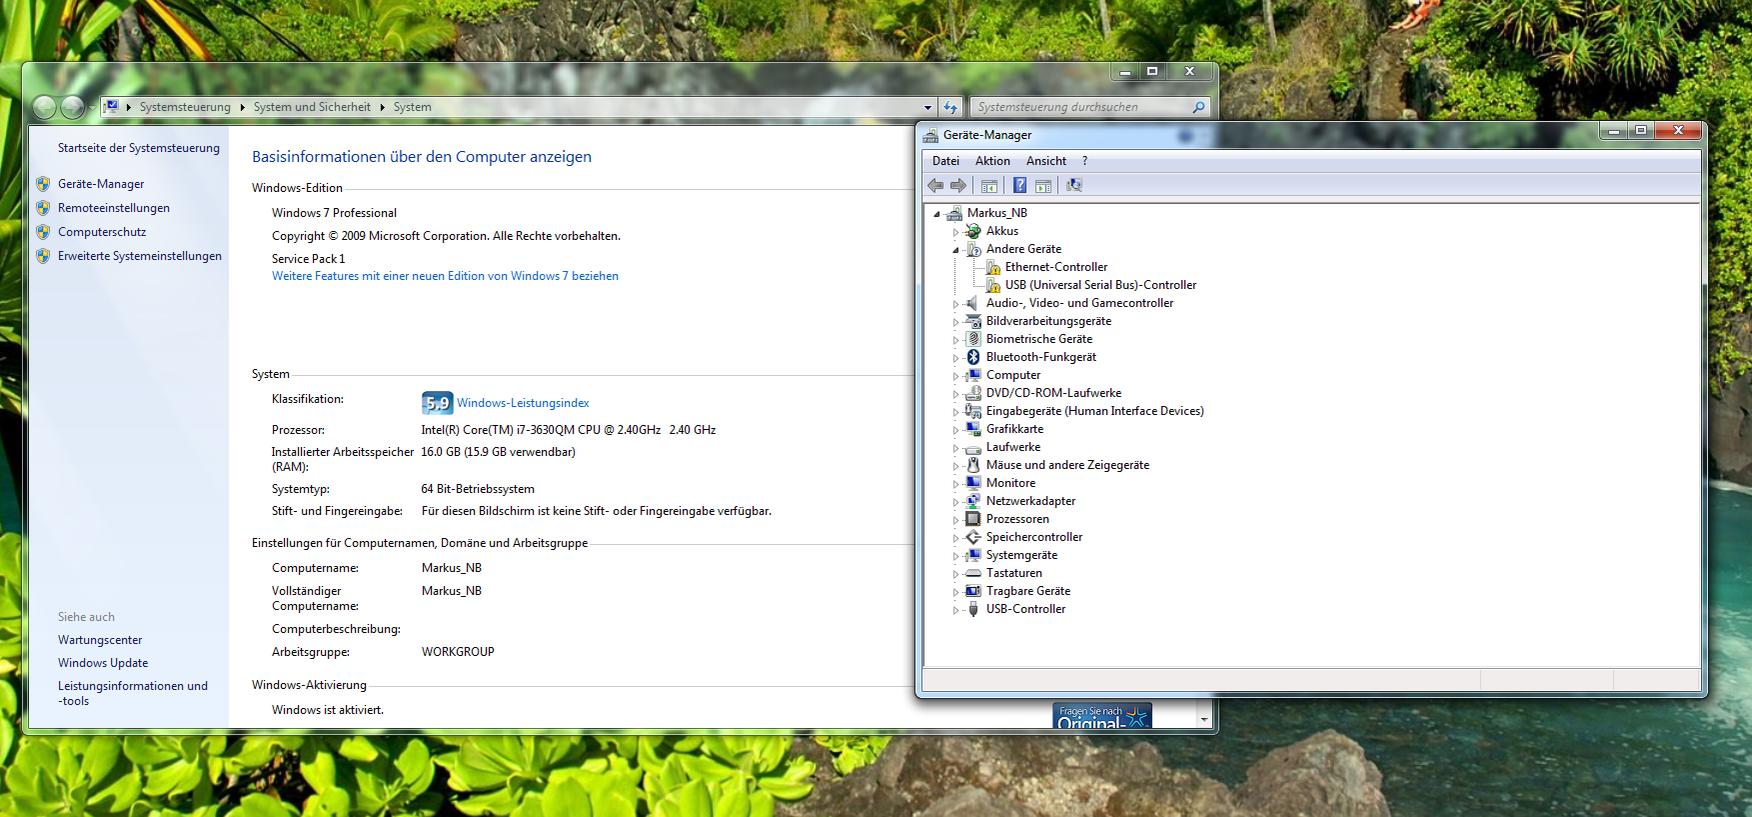The image size is (1752, 817).
Task: Click the Markus_NB computer icon in device tree
Action: click(x=954, y=213)
